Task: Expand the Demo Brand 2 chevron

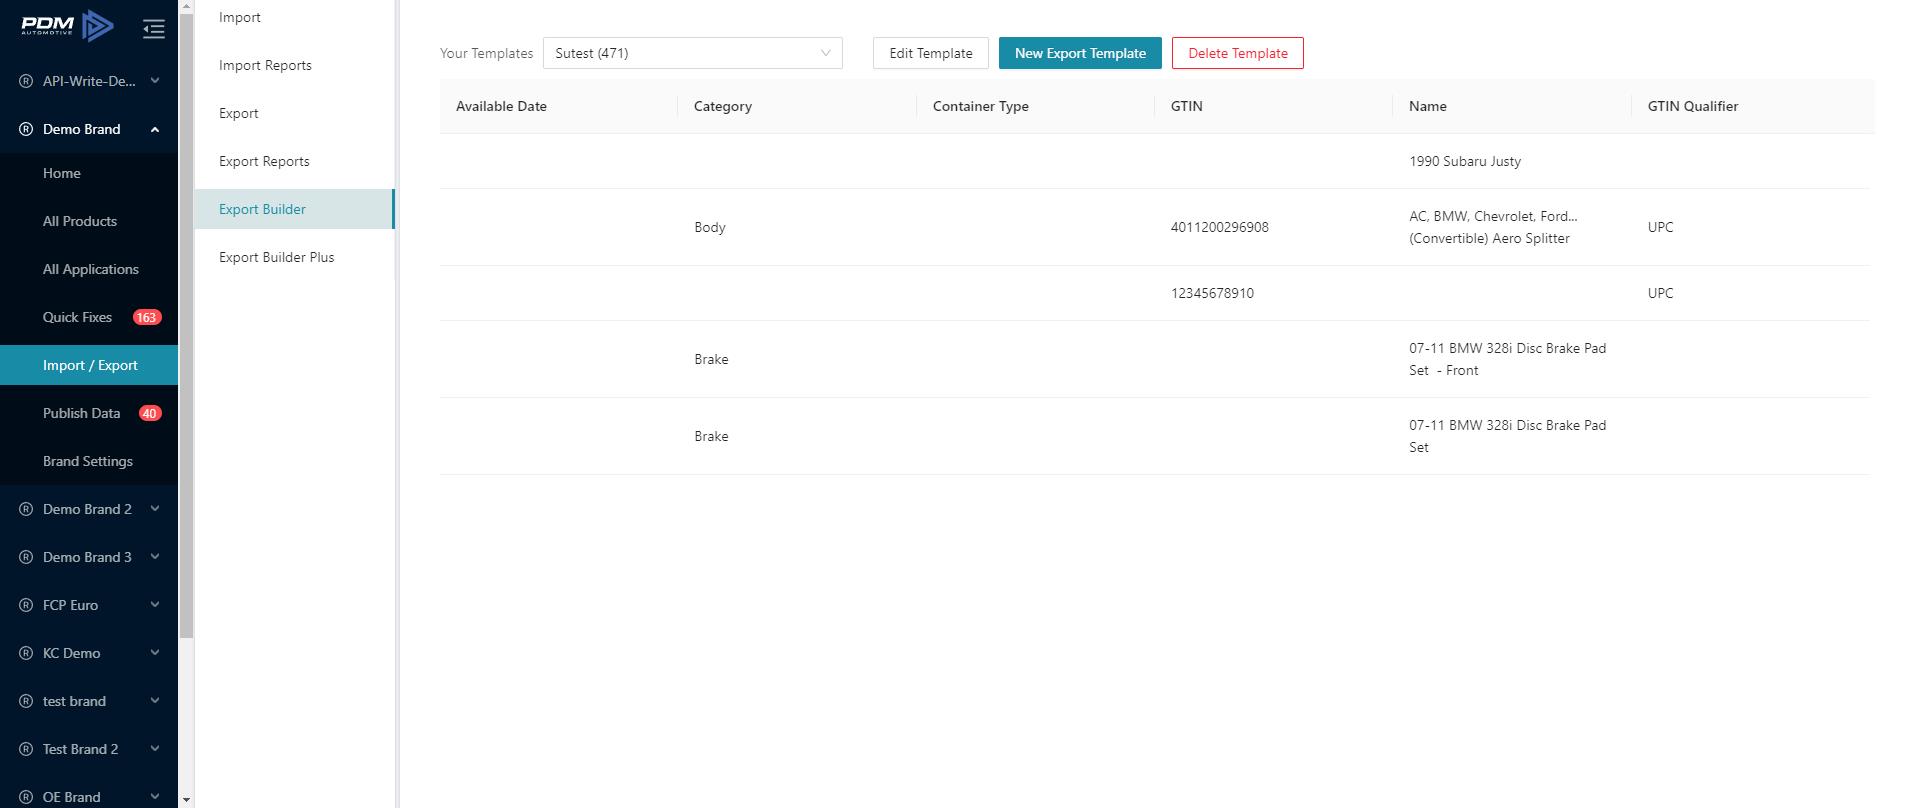Action: (x=155, y=509)
